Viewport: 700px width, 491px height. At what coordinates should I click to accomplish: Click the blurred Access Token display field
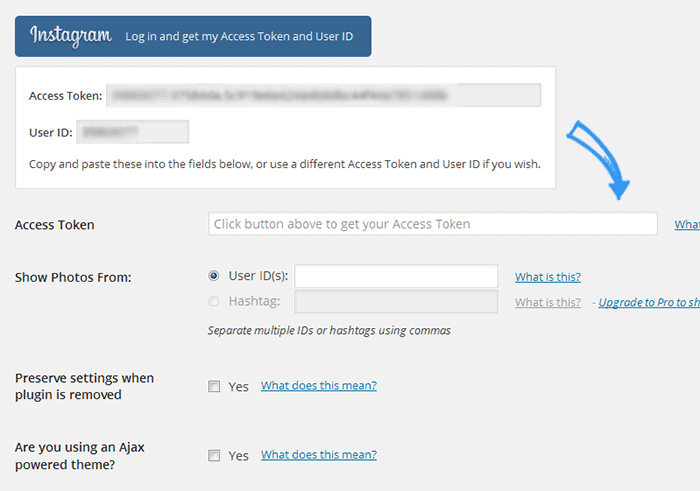click(323, 95)
